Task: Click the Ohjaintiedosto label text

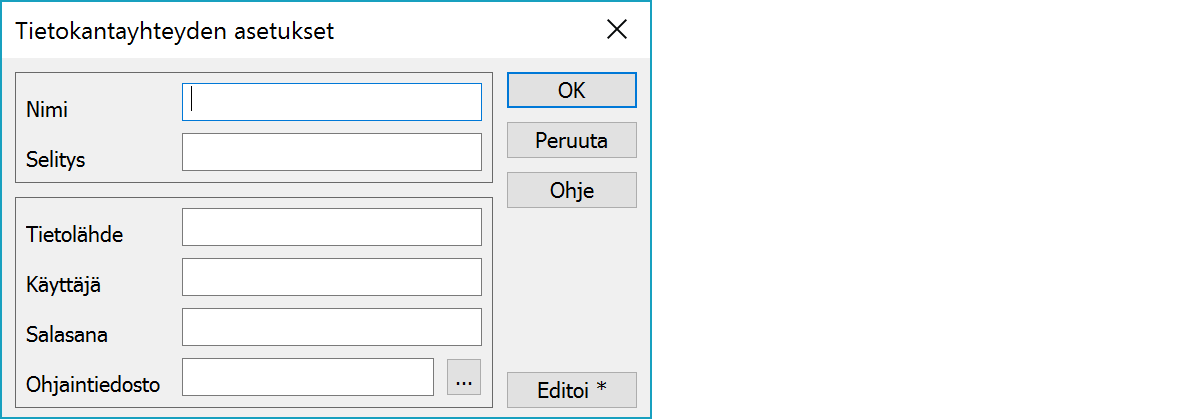Action: (x=93, y=385)
